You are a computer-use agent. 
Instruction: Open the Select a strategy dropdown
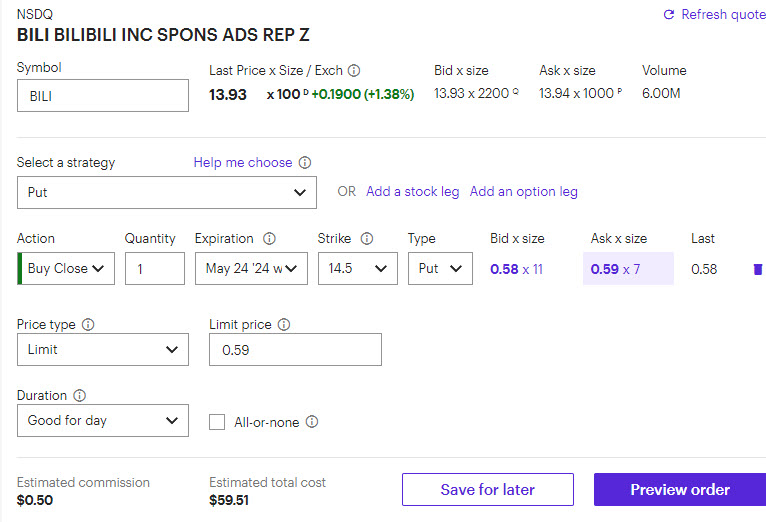pyautogui.click(x=167, y=192)
